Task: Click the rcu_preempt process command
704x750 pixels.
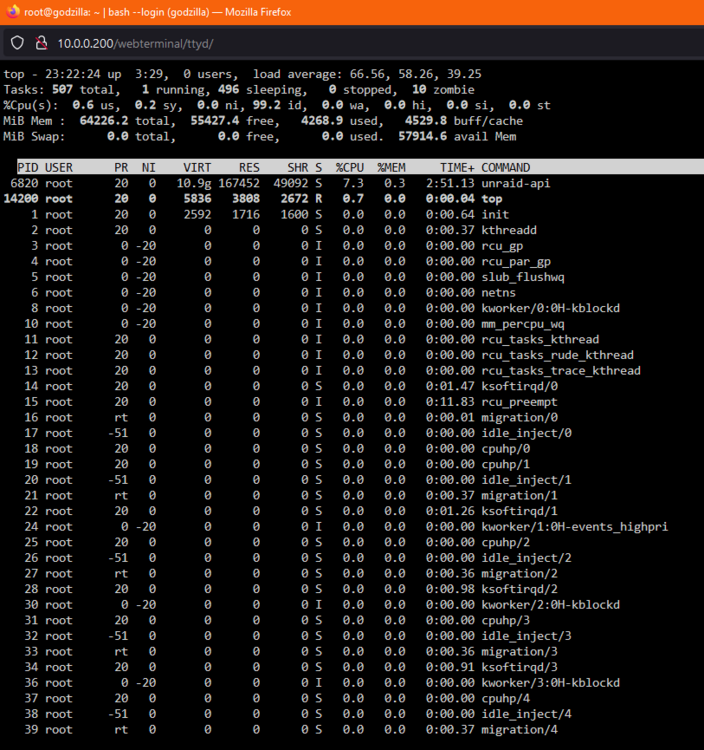Action: coord(519,402)
